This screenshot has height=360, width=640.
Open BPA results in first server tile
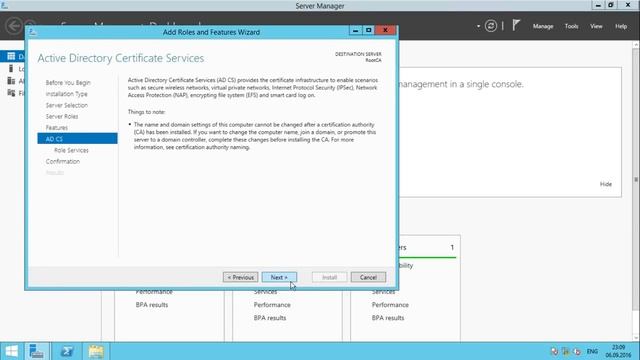pyautogui.click(x=152, y=305)
